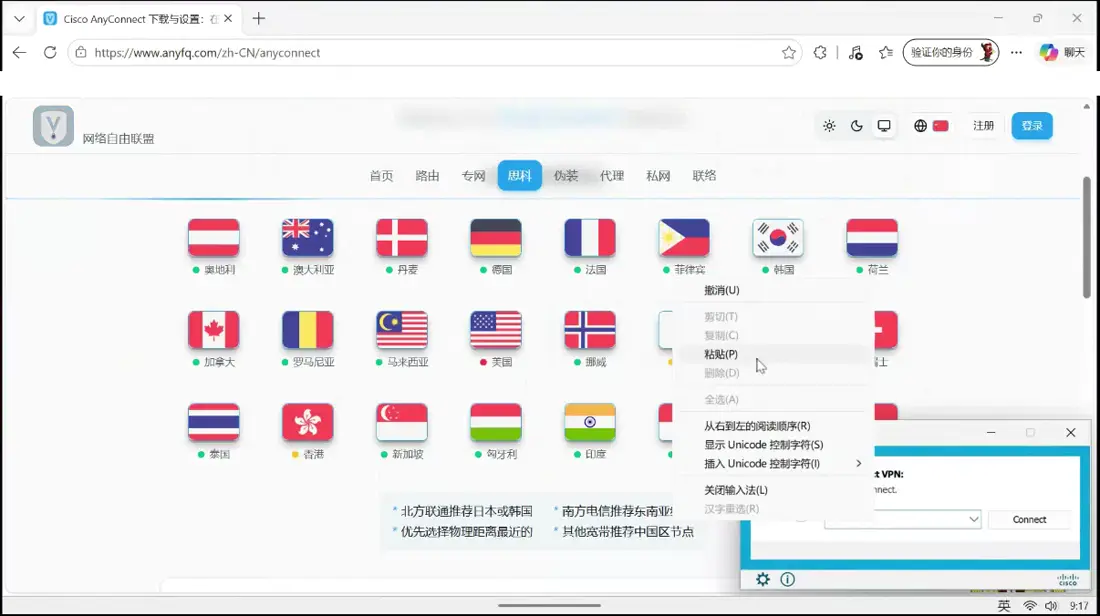Go back in browser
Screen dimensions: 1100x616
pyautogui.click(x=19, y=53)
